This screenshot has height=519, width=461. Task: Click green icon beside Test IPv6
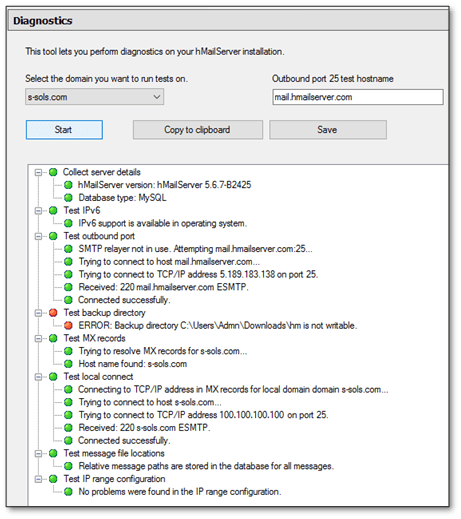(53, 210)
